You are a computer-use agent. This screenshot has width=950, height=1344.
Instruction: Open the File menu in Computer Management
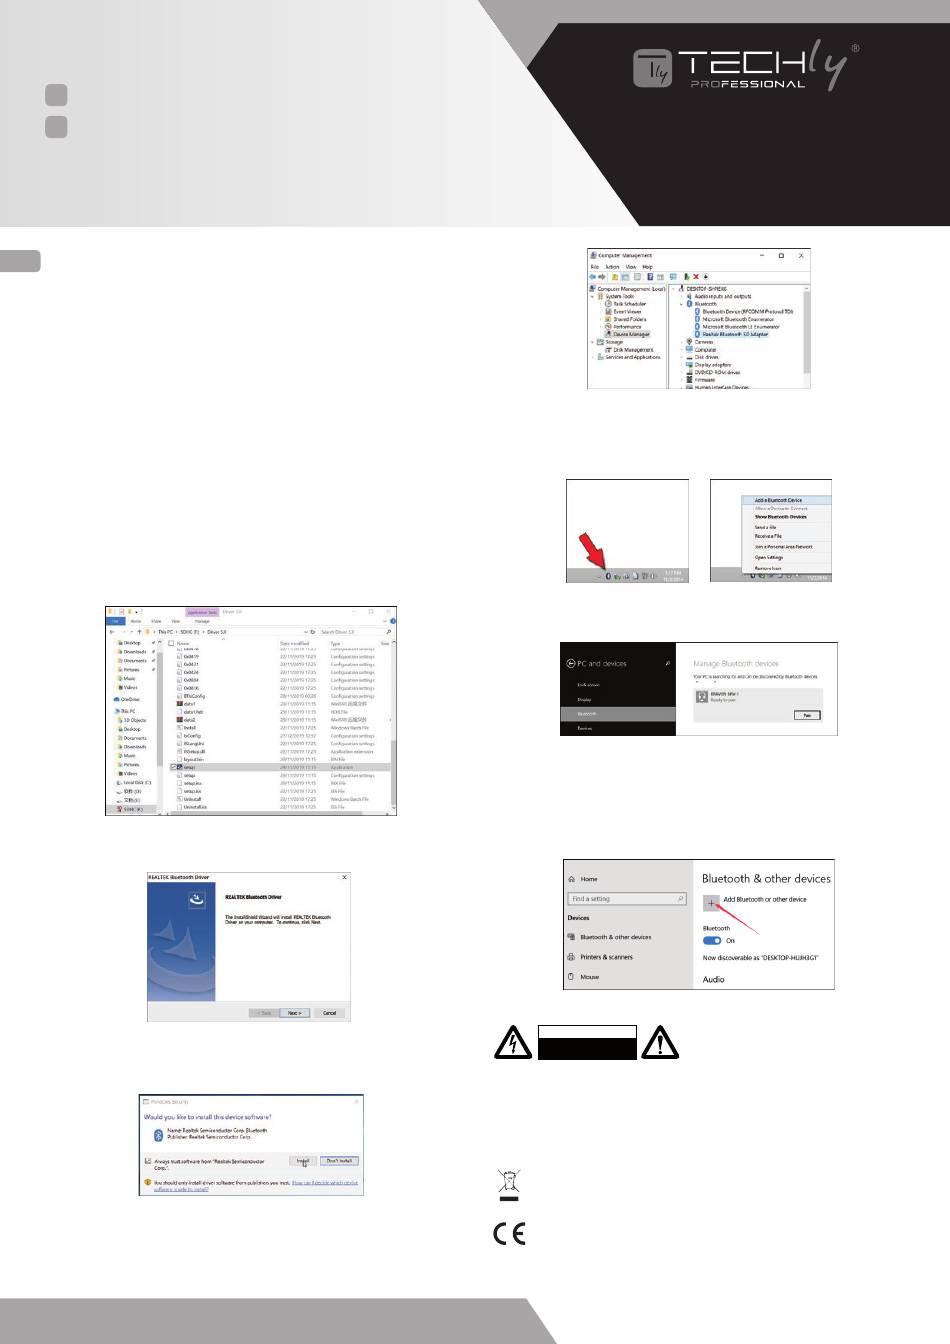coord(595,267)
